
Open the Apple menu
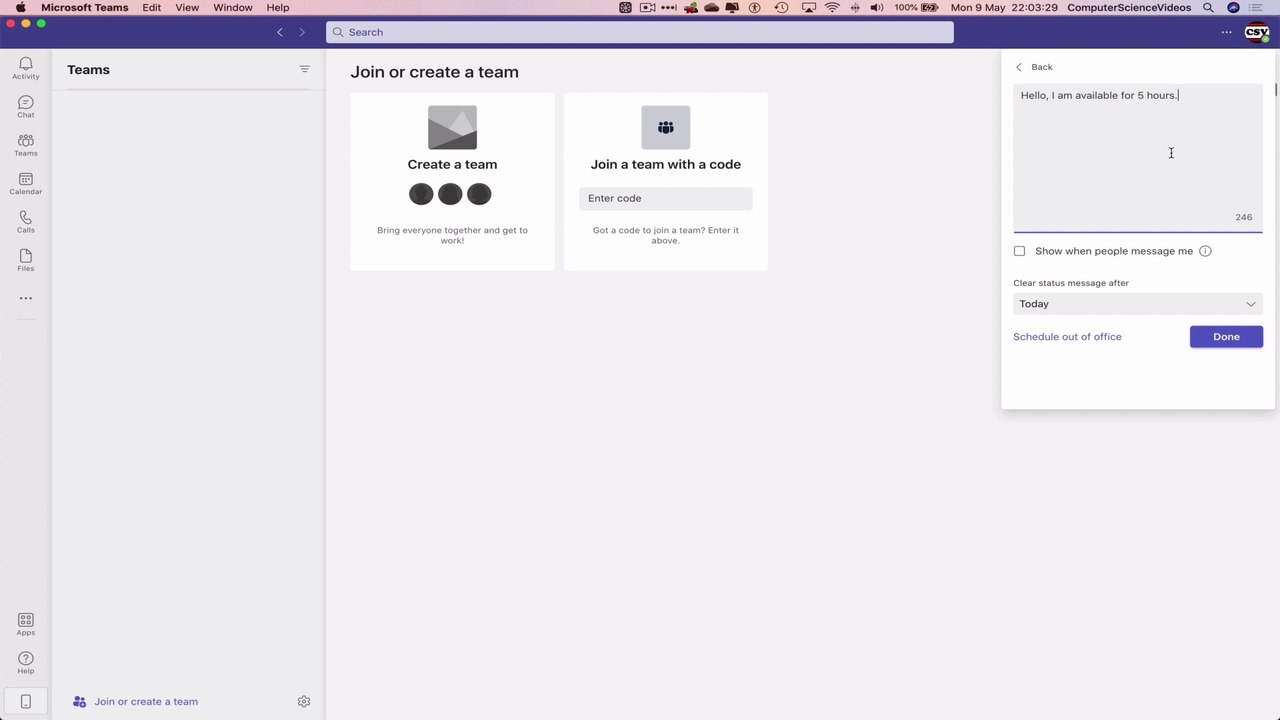click(20, 7)
